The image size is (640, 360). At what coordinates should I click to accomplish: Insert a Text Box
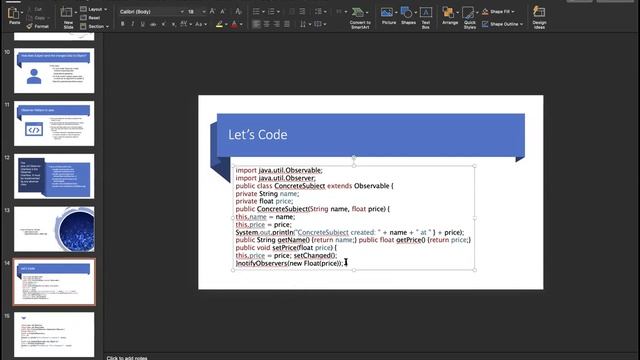[x=426, y=18]
